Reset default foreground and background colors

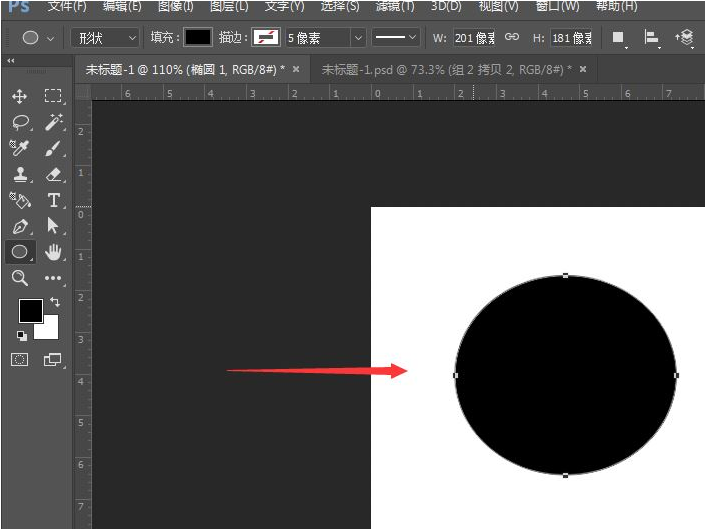(x=22, y=336)
